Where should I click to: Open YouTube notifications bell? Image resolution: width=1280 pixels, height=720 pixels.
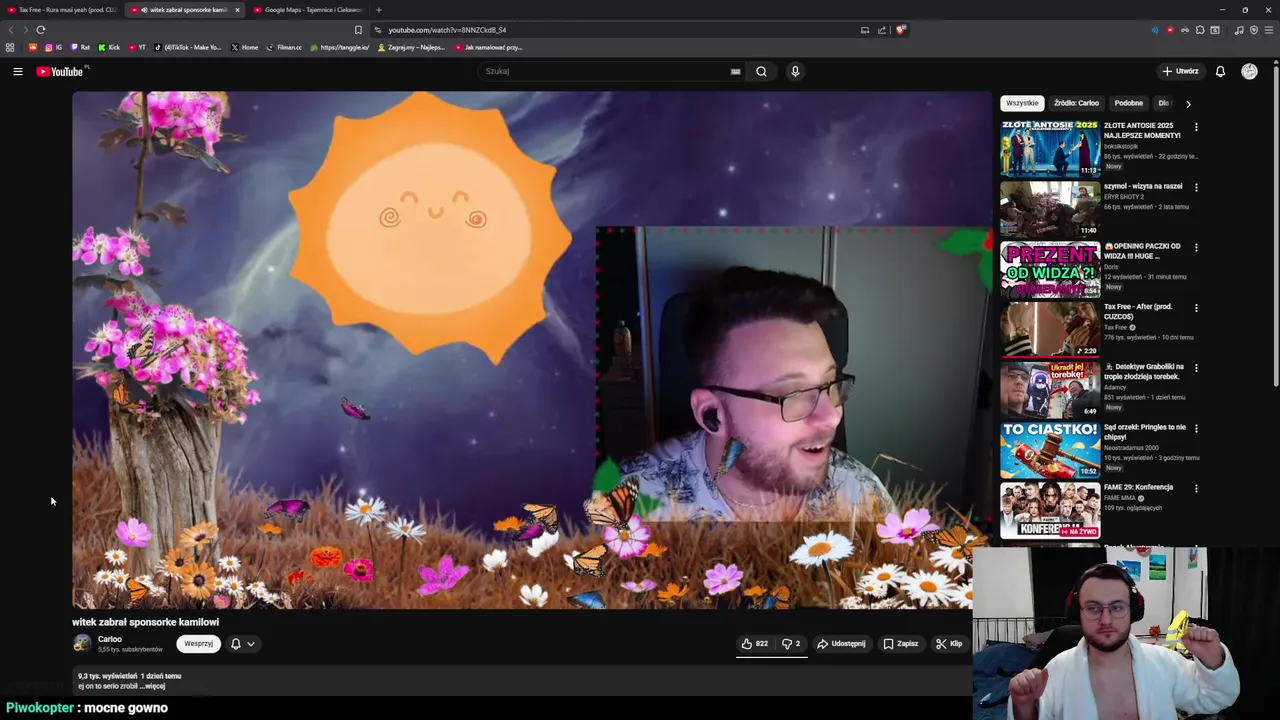pos(1220,71)
